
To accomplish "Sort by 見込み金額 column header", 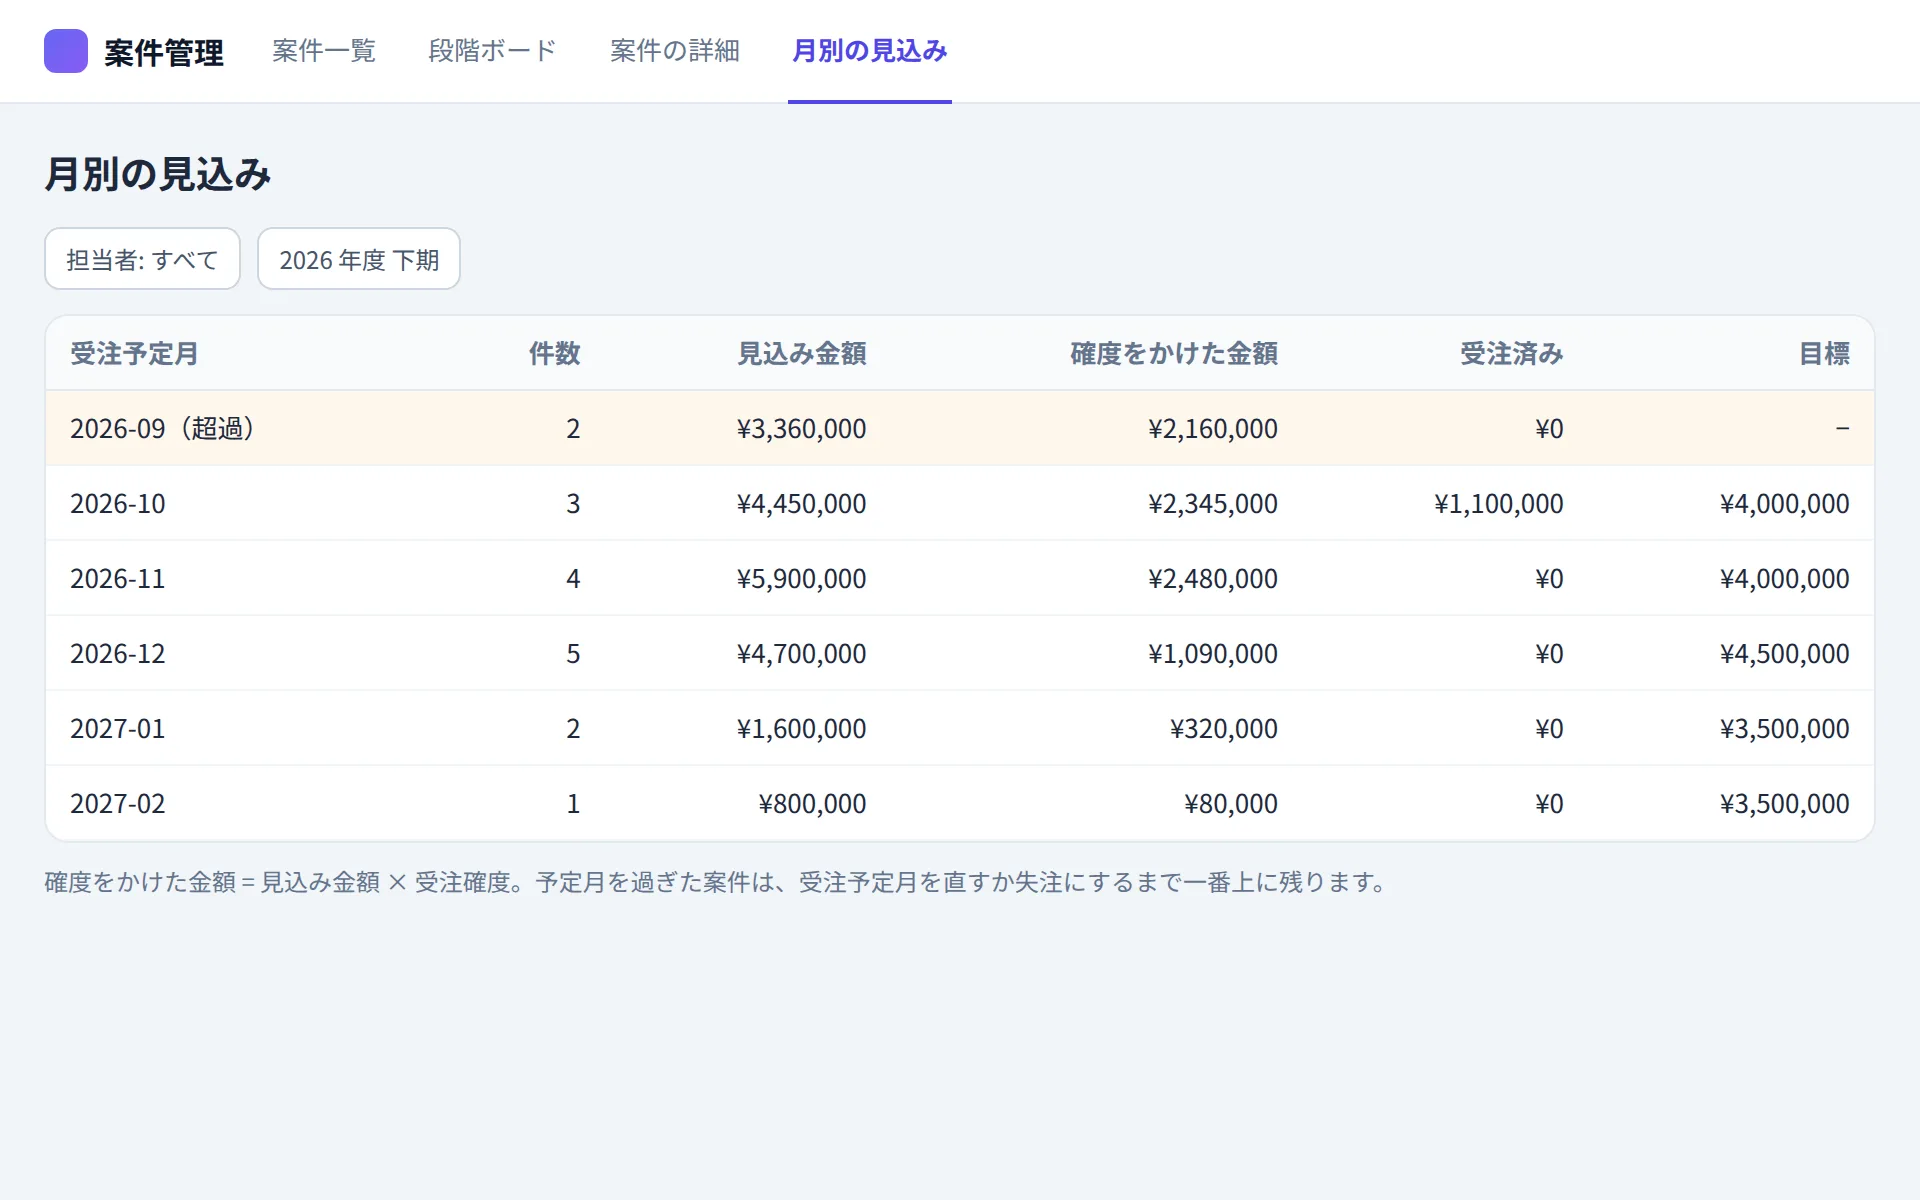I will pyautogui.click(x=802, y=353).
